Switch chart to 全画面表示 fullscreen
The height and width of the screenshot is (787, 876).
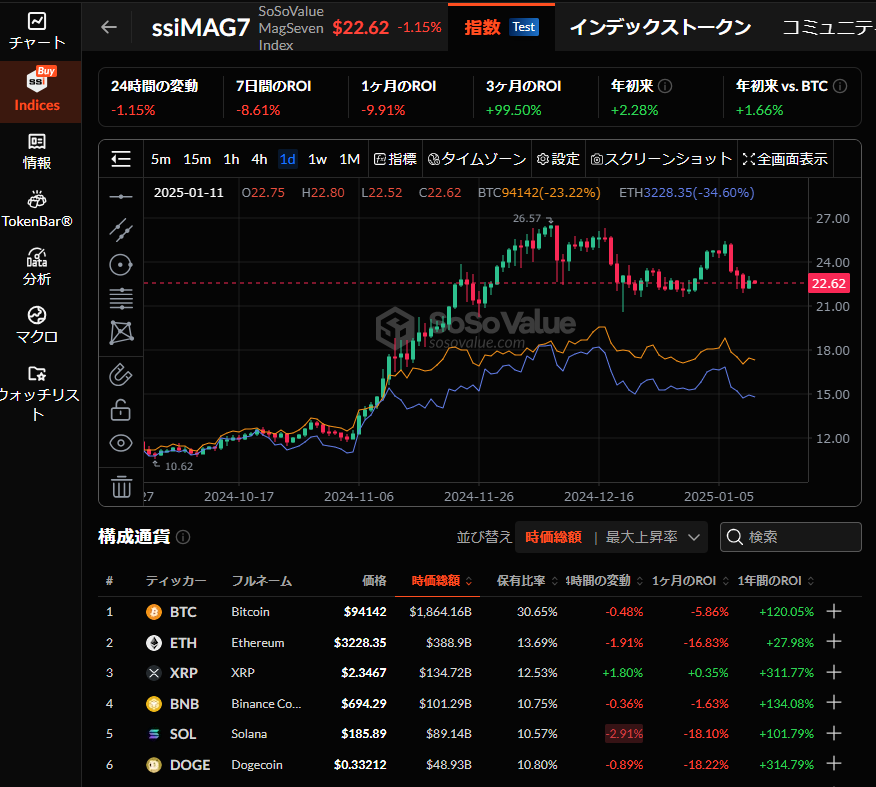point(784,159)
